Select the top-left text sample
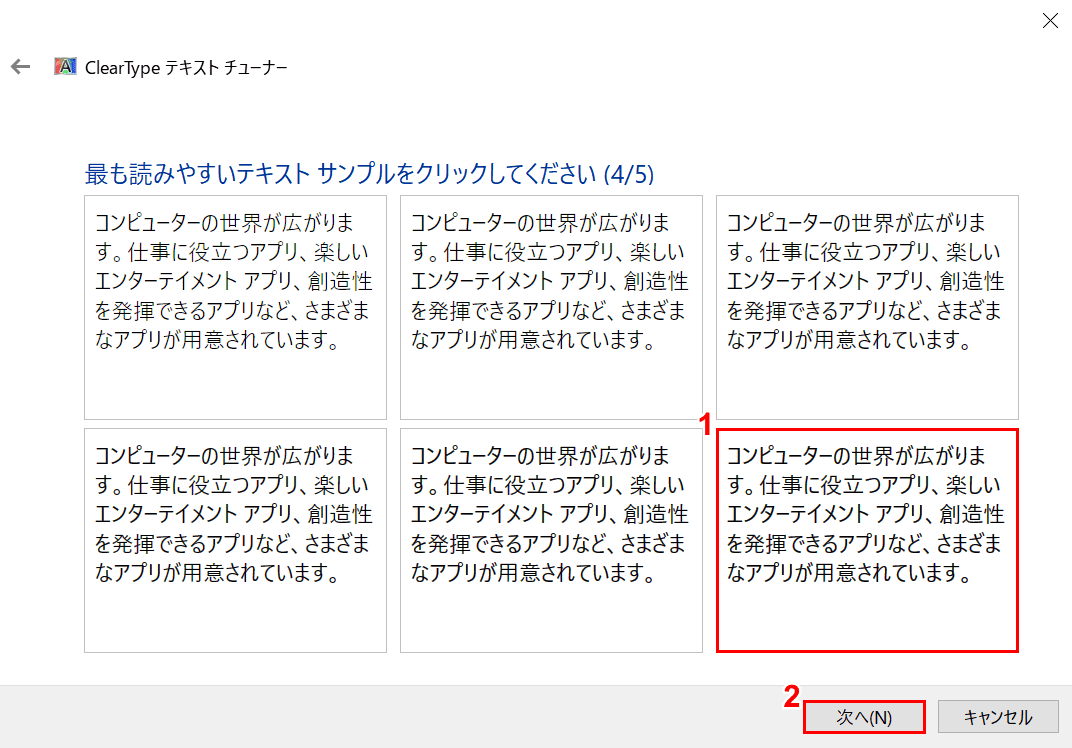1072x748 pixels. 235,307
